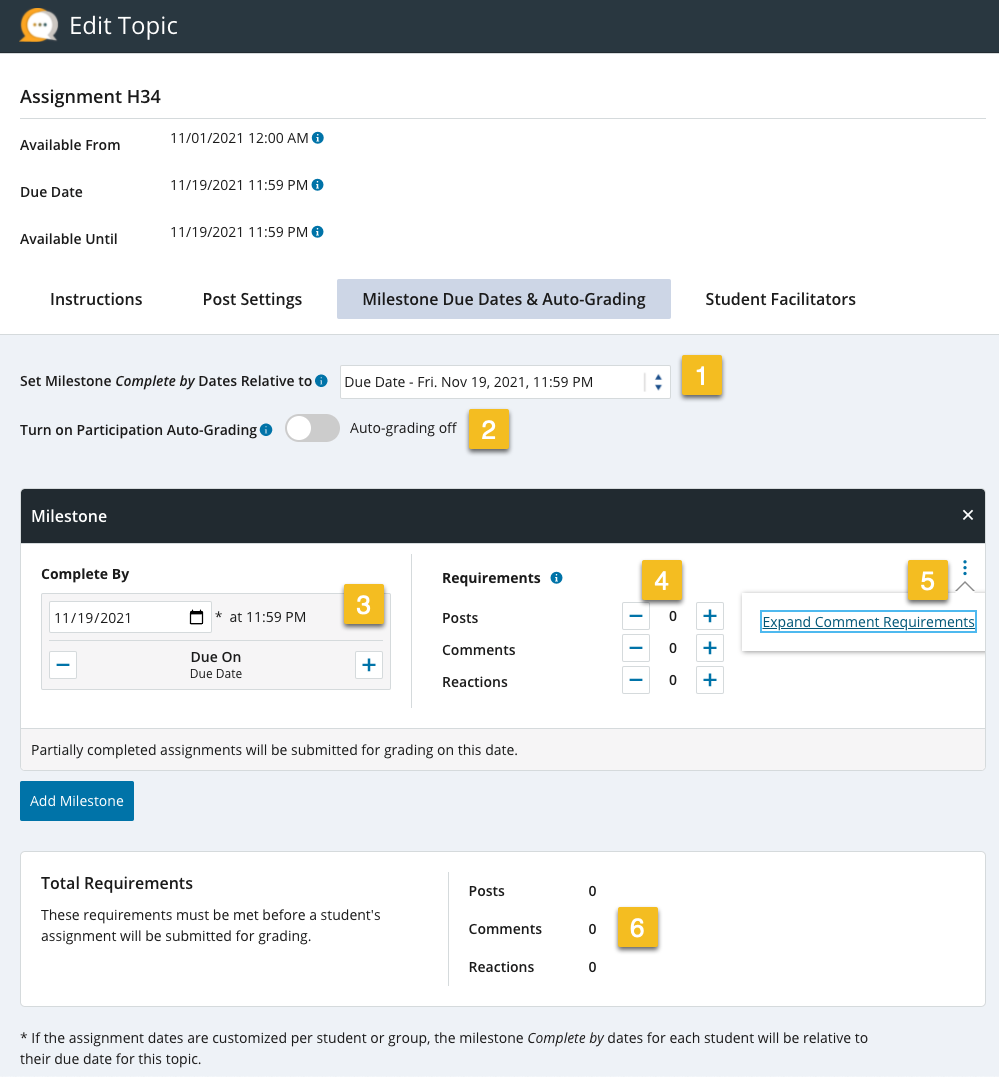Close the Milestone panel with X
Screen dimensions: 999x1077
967,515
